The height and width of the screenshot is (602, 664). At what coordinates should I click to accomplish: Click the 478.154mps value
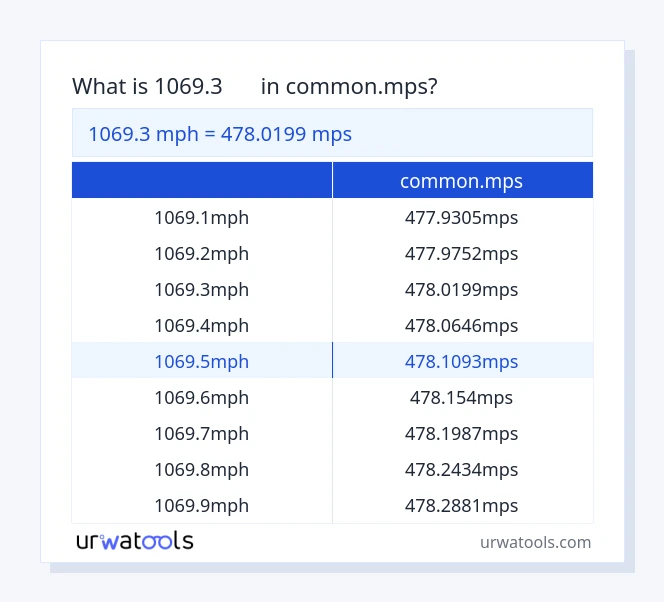pyautogui.click(x=461, y=397)
